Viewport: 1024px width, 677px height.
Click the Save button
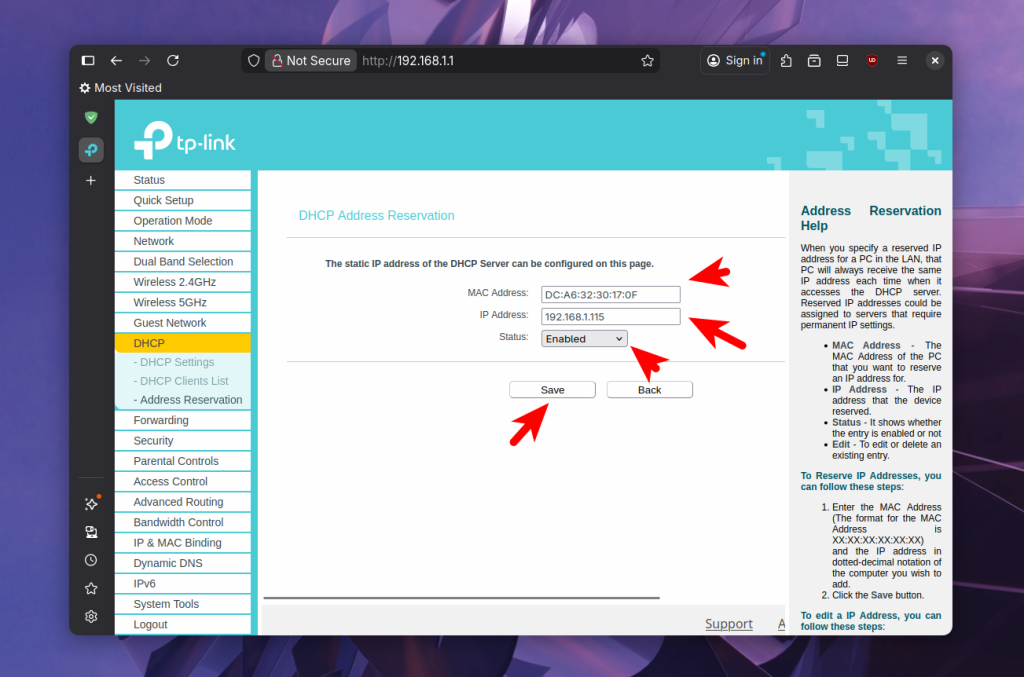[x=552, y=390]
